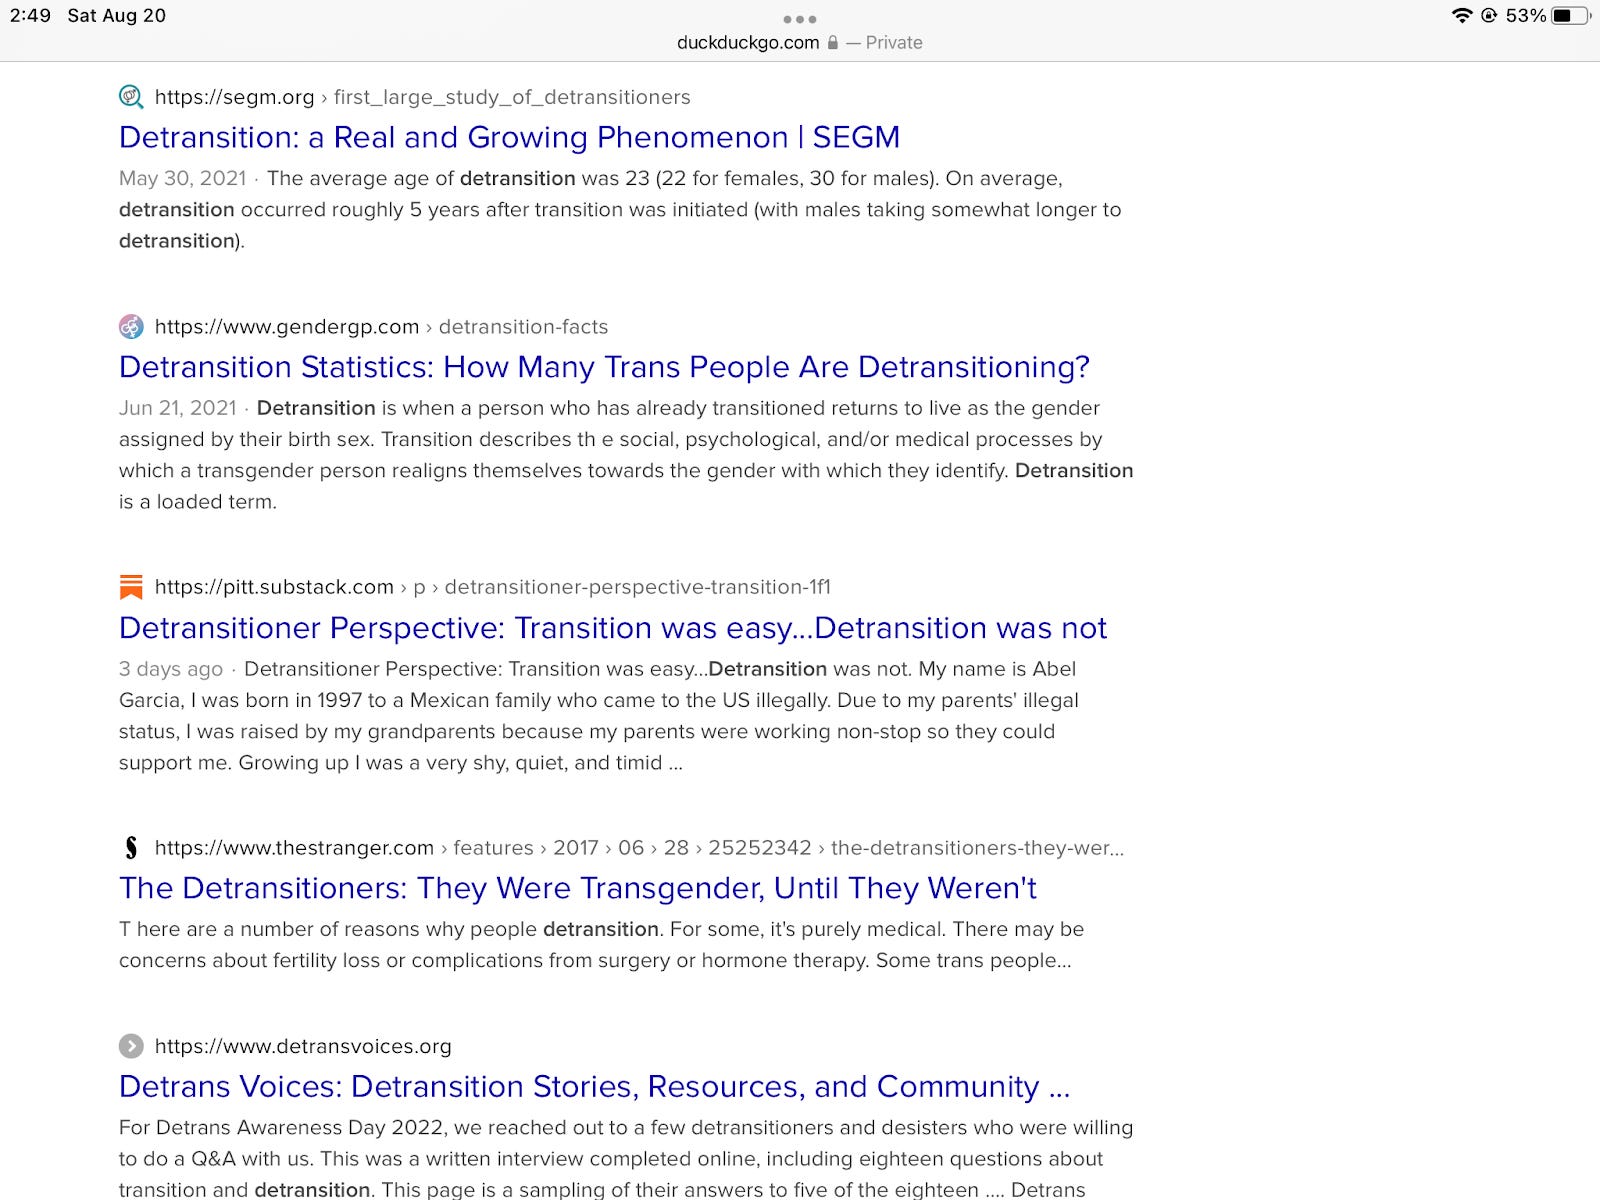
Task: Click the https://segm.org URL text
Action: tap(235, 97)
